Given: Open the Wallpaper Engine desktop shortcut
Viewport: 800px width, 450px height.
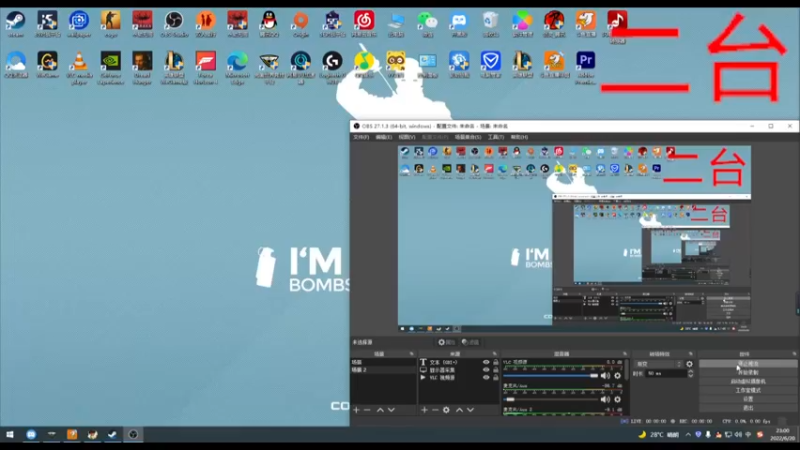Looking at the screenshot, I should (x=79, y=24).
